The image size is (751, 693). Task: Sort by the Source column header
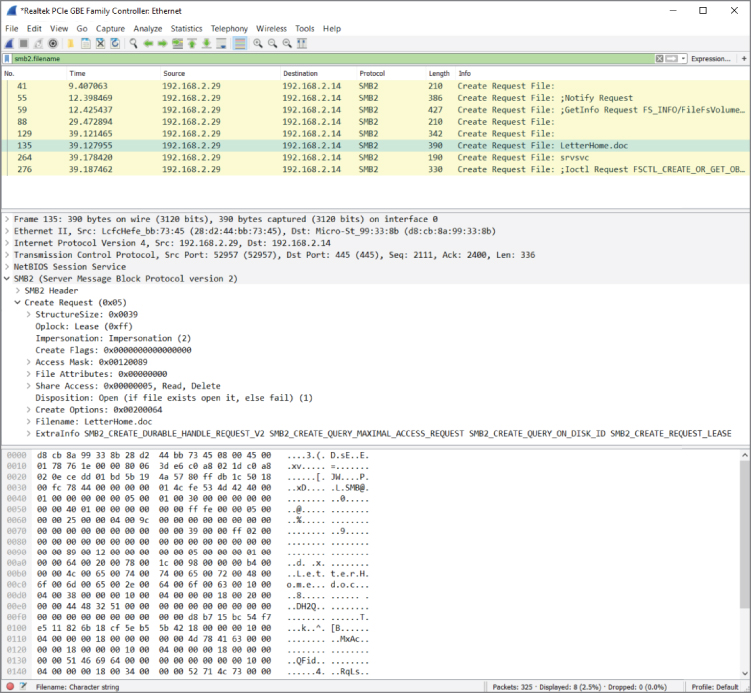click(x=220, y=73)
